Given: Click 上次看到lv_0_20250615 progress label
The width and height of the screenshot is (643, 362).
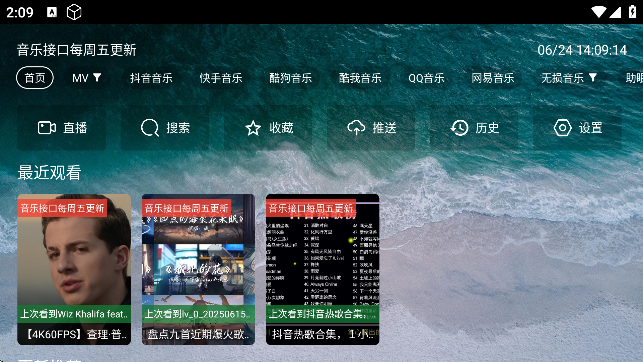Looking at the screenshot, I should pos(198,314).
